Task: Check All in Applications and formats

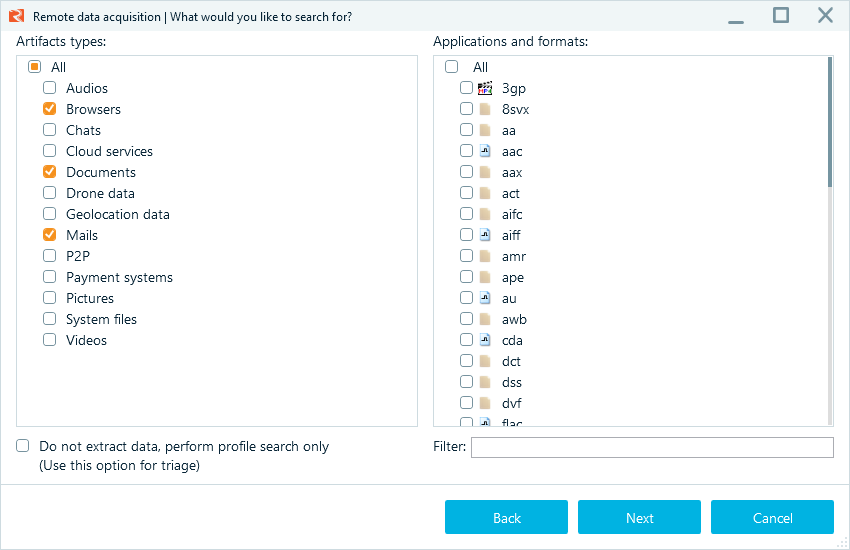Action: click(451, 67)
